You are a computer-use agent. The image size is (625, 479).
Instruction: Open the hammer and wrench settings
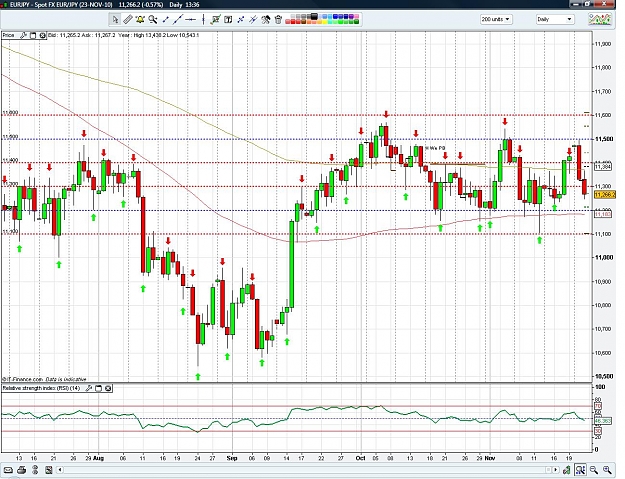pyautogui.click(x=266, y=19)
